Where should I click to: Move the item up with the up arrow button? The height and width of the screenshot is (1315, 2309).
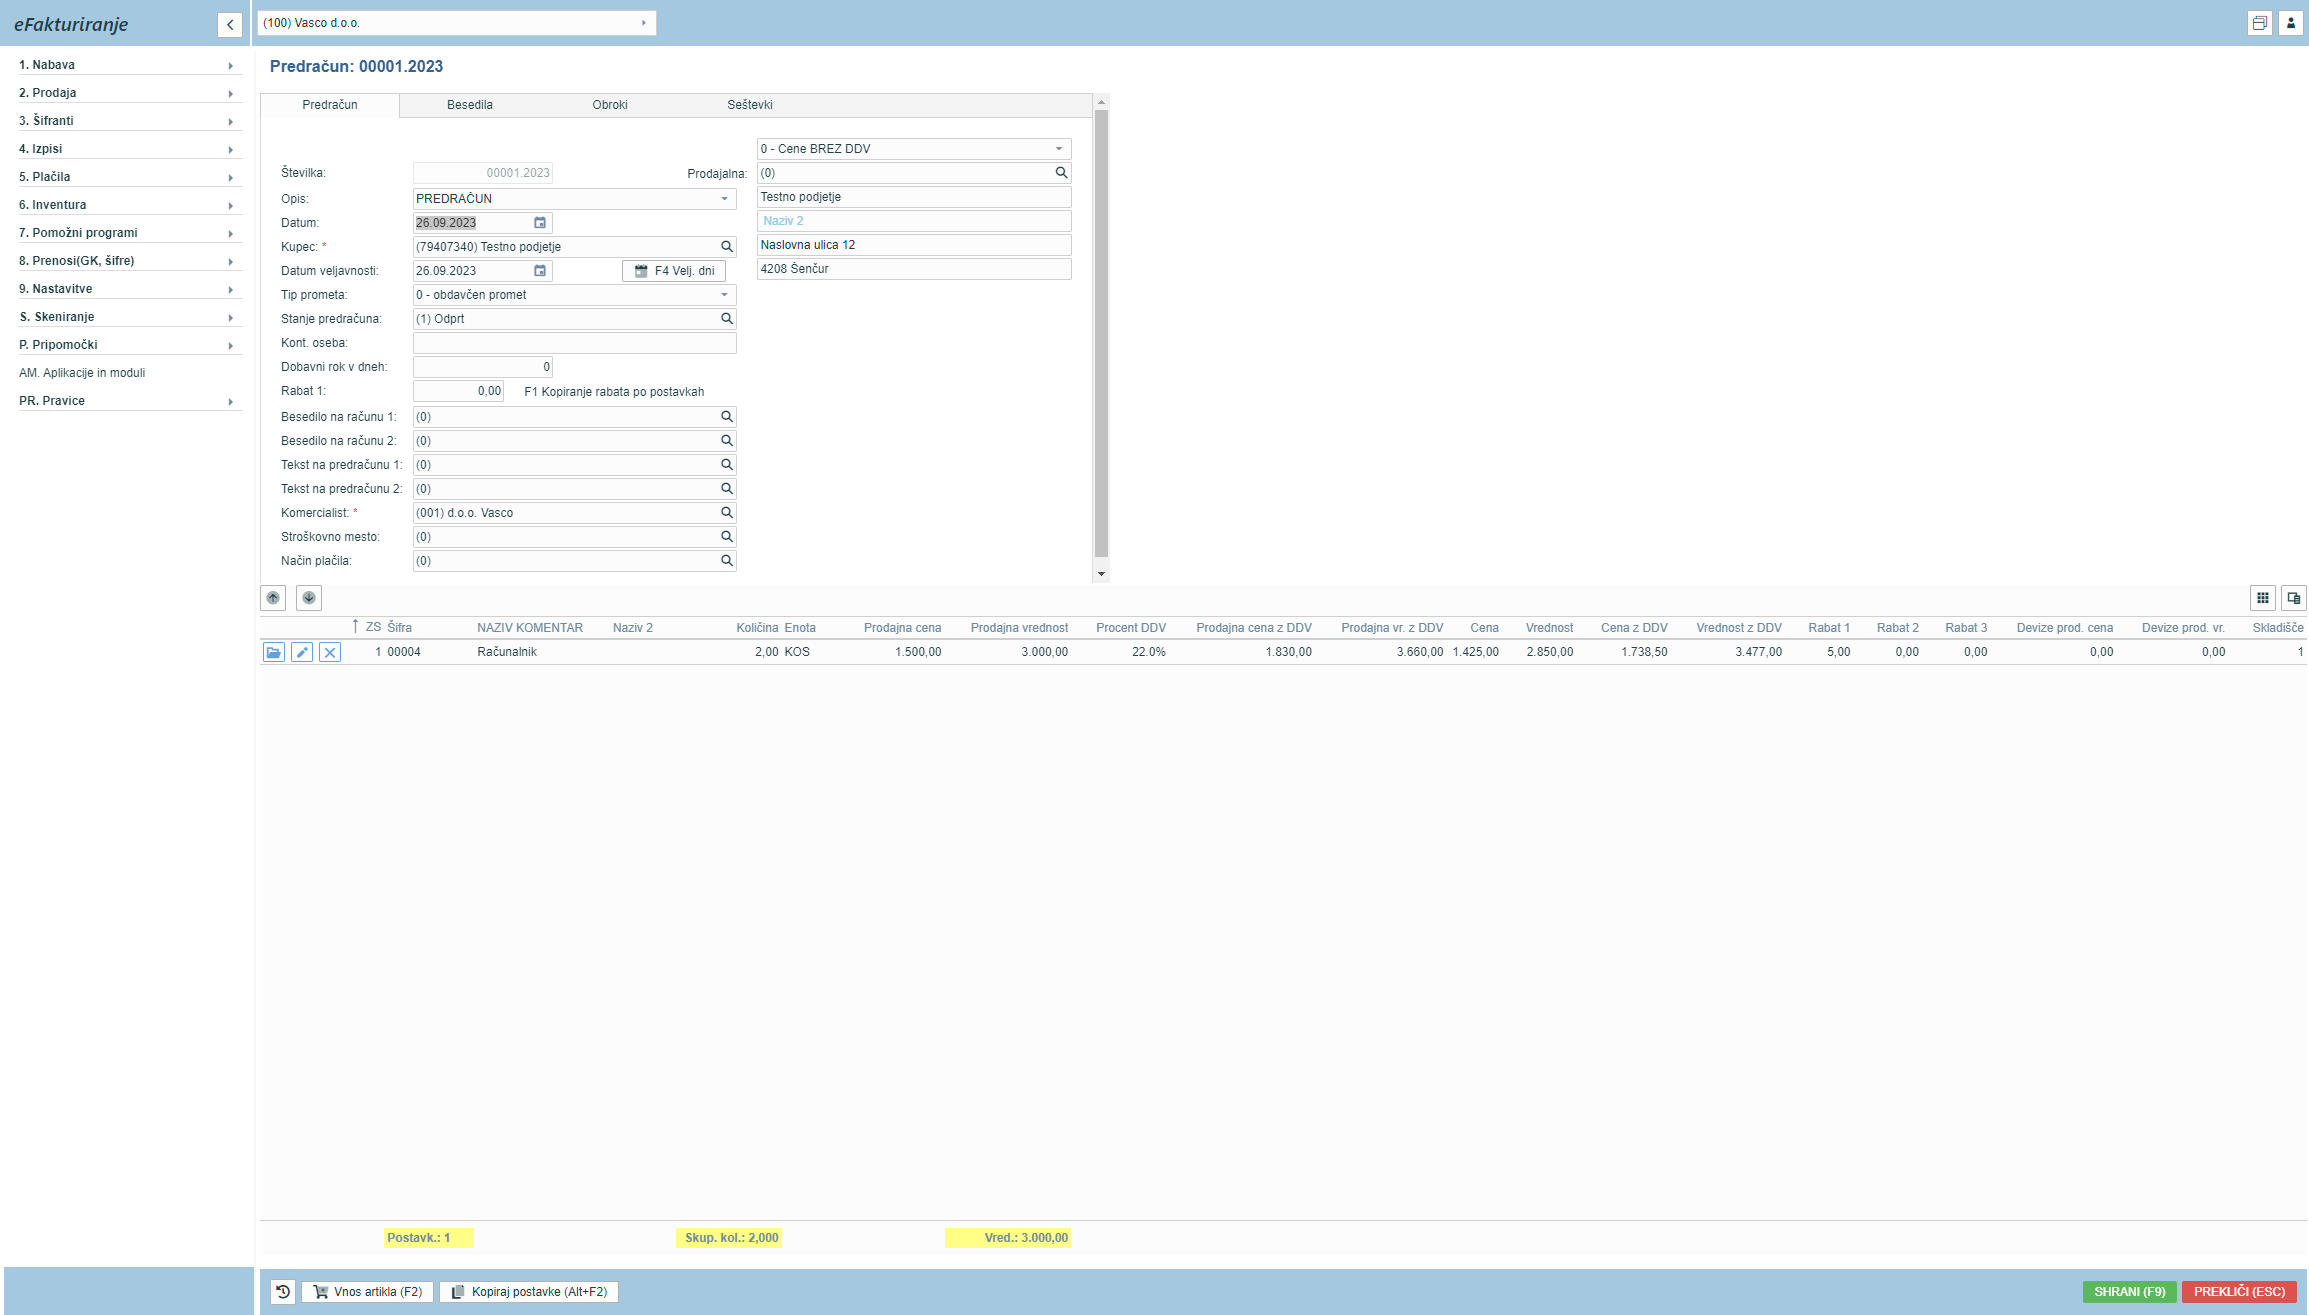click(x=273, y=598)
